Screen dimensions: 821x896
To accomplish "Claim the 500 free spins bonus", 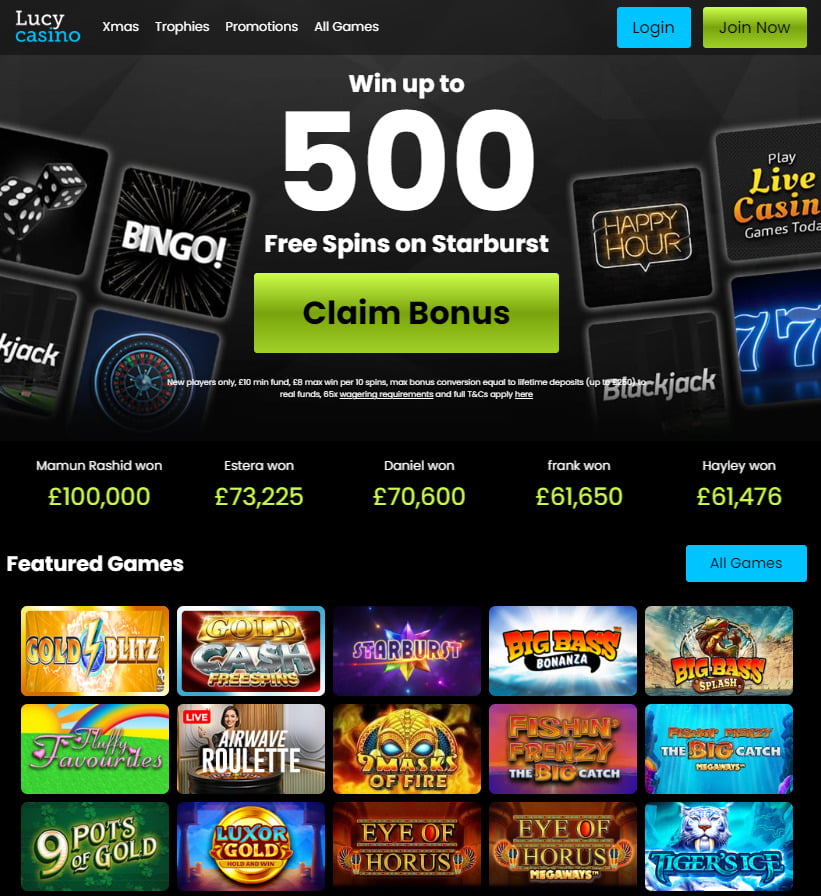I will click(x=406, y=313).
